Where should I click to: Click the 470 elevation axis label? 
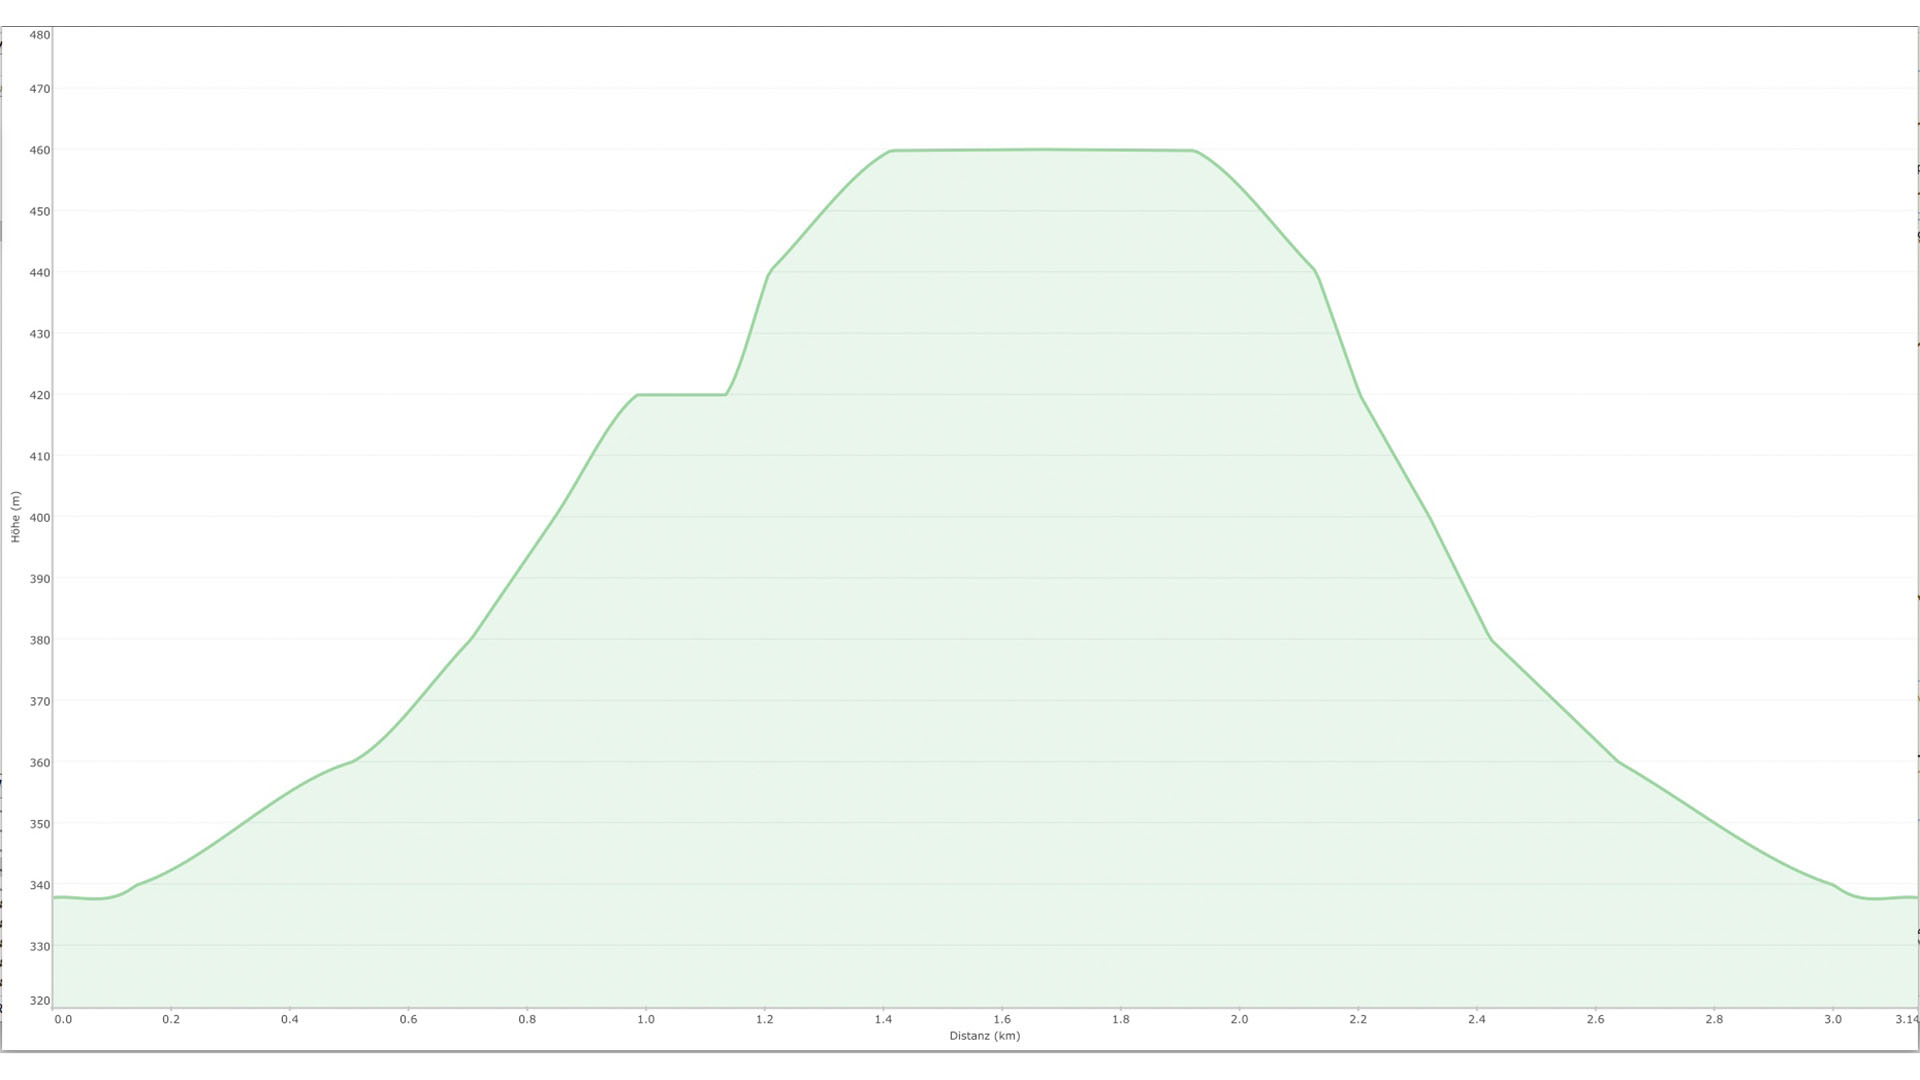(x=39, y=89)
